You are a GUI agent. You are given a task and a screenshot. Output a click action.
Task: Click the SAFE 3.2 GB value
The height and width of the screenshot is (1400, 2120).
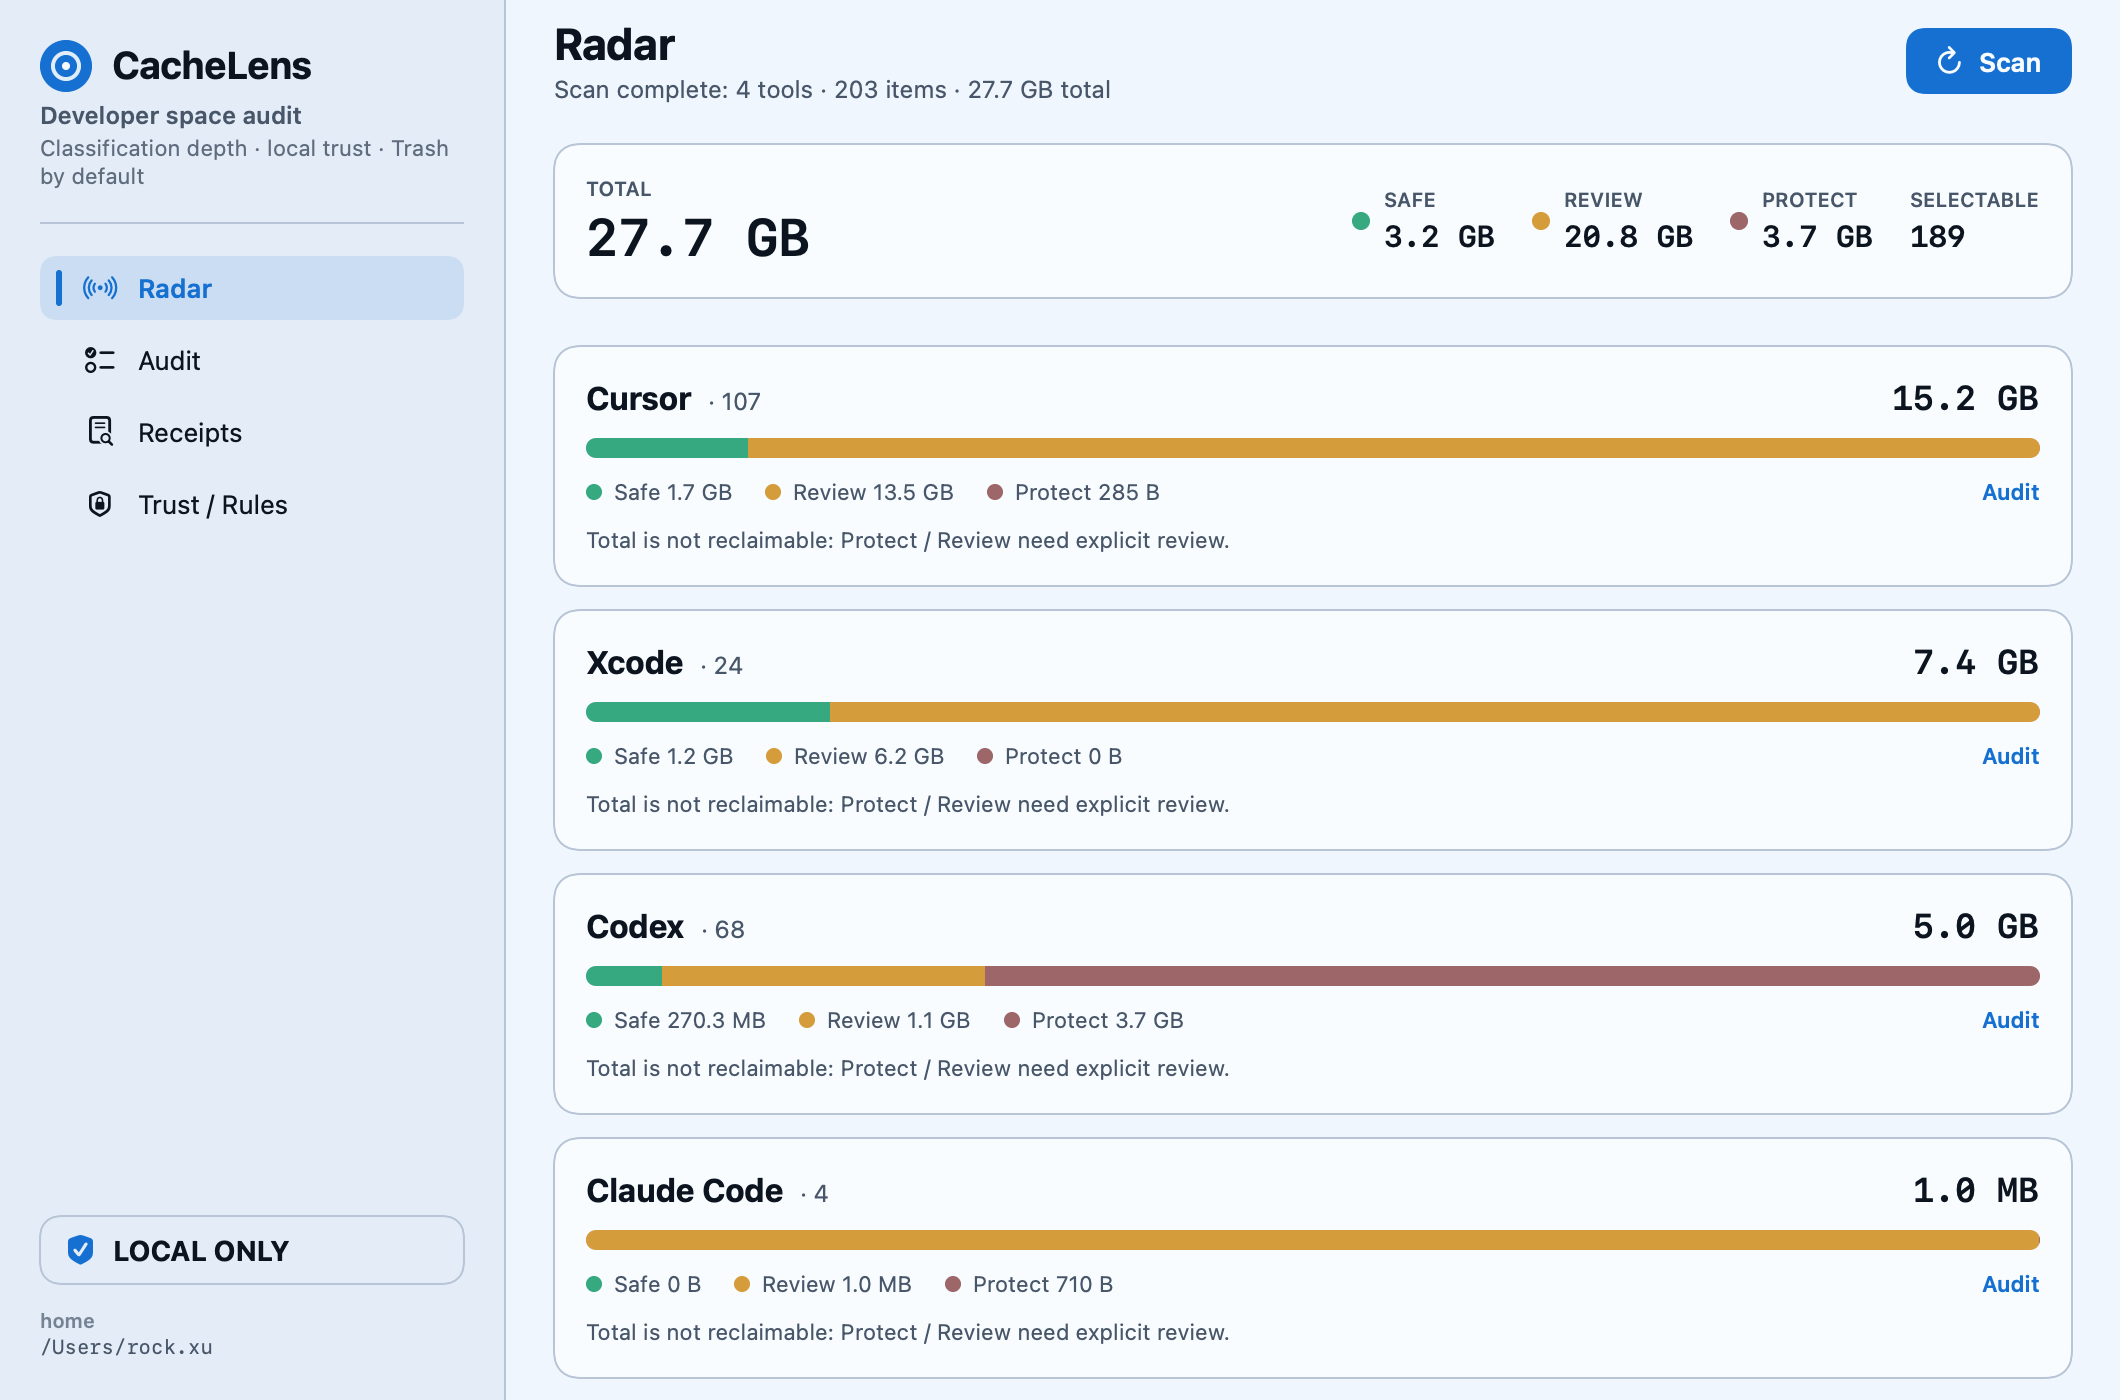(1439, 237)
